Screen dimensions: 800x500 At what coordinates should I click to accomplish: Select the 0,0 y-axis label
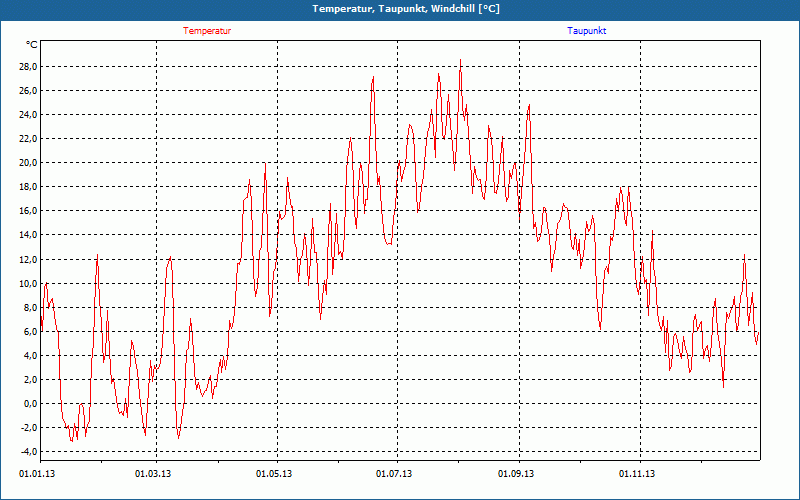pyautogui.click(x=30, y=403)
